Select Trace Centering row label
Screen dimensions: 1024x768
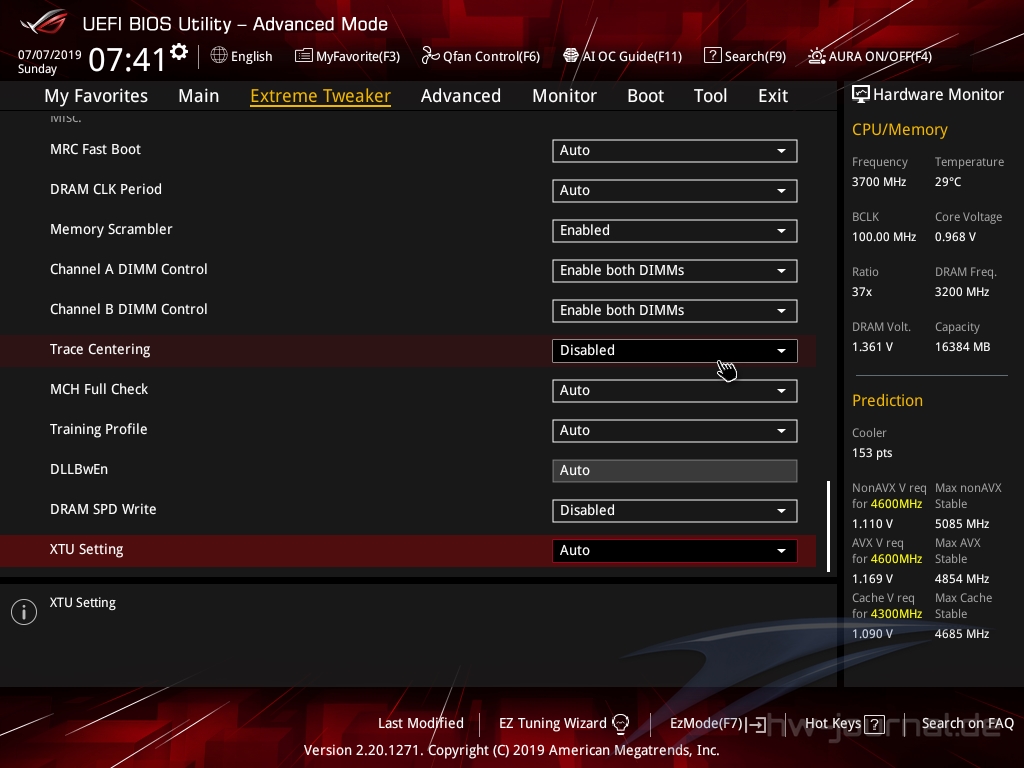click(x=100, y=349)
